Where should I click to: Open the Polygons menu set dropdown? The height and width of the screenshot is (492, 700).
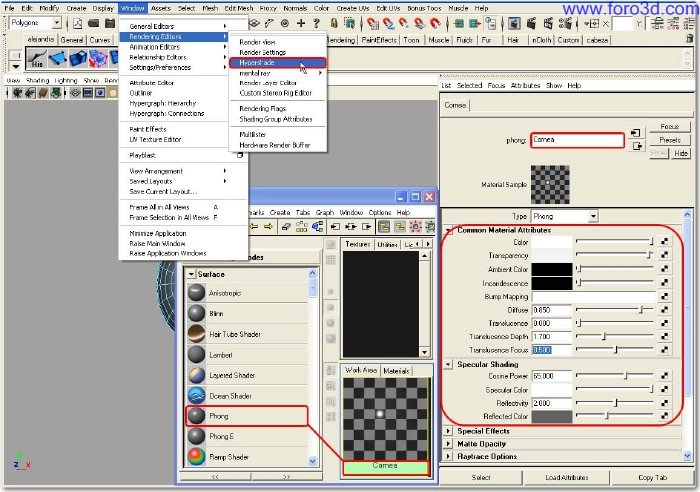coord(57,22)
